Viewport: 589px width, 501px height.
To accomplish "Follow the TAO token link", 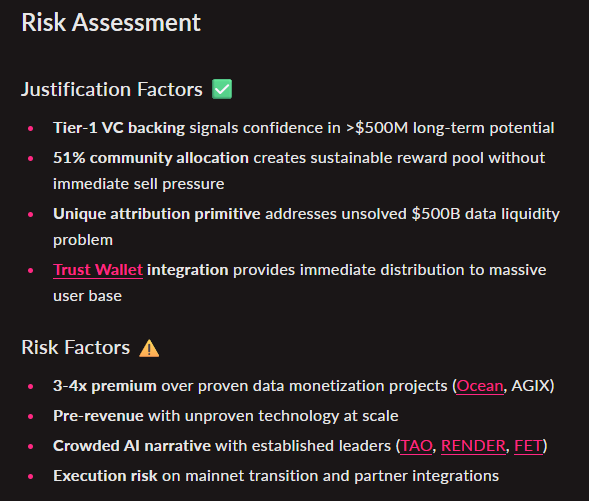I will pyautogui.click(x=416, y=446).
